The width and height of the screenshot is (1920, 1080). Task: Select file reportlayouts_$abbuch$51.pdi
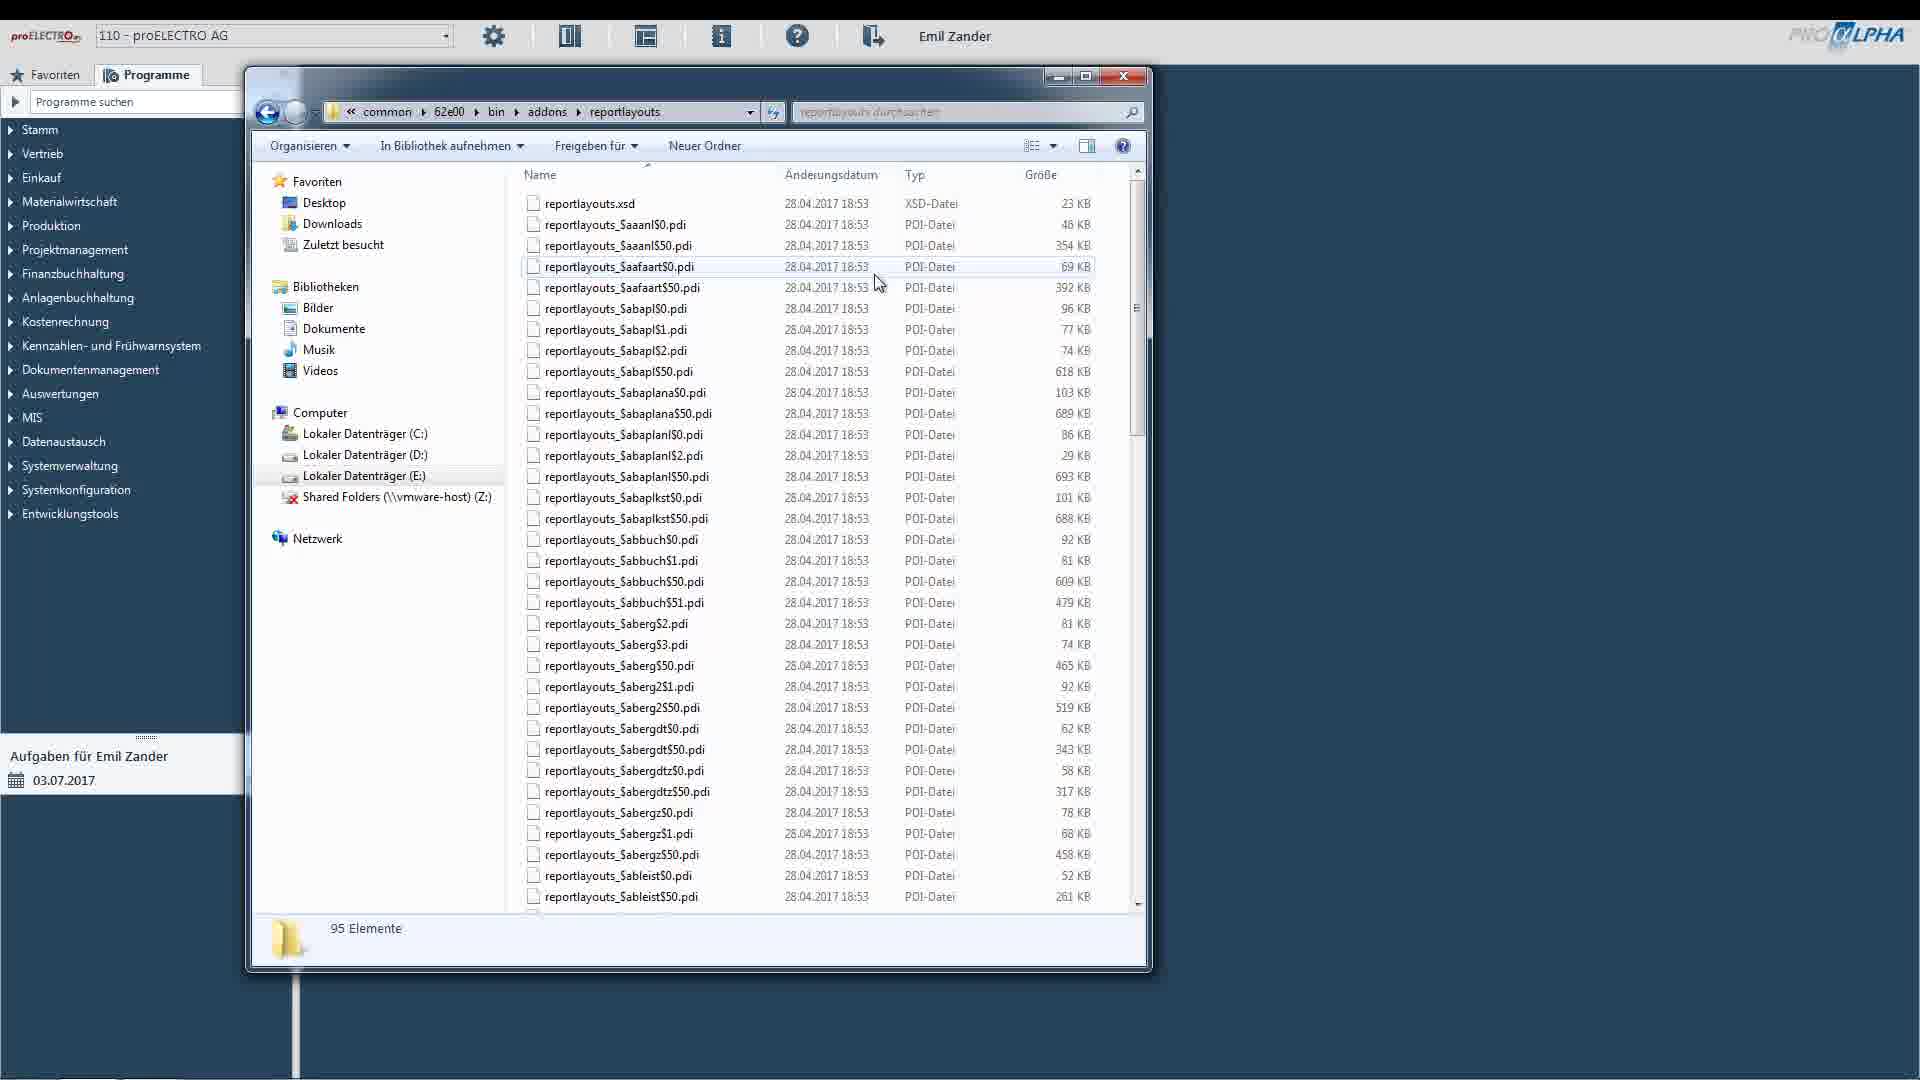click(x=624, y=603)
